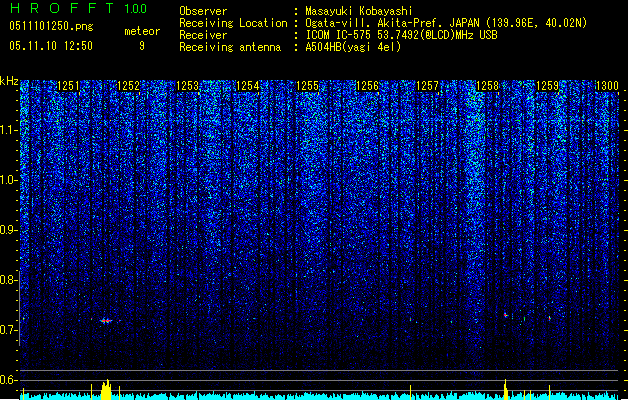Click the 0.9 kHz axis tick label
The image size is (629, 400).
coord(8,230)
